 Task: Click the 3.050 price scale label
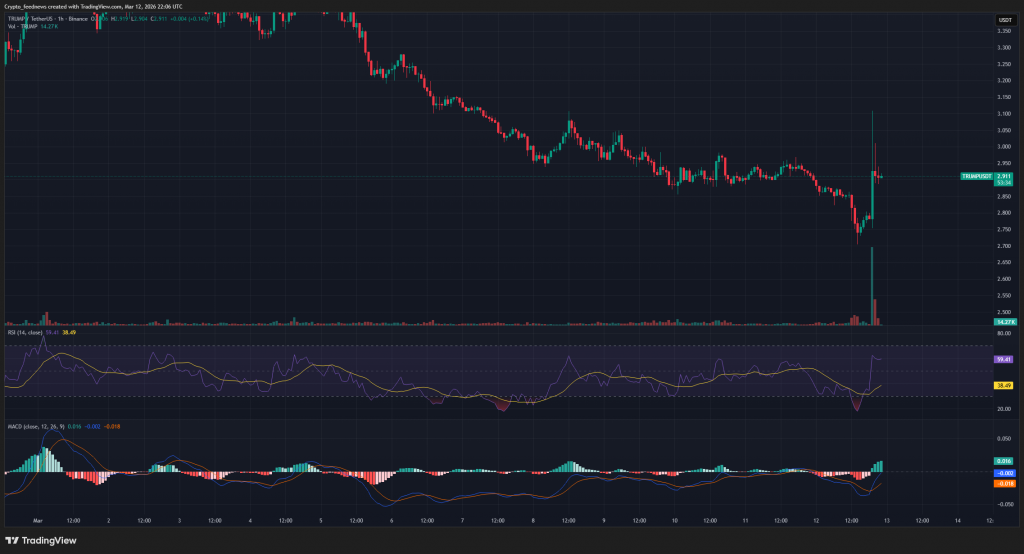[x=1004, y=131]
